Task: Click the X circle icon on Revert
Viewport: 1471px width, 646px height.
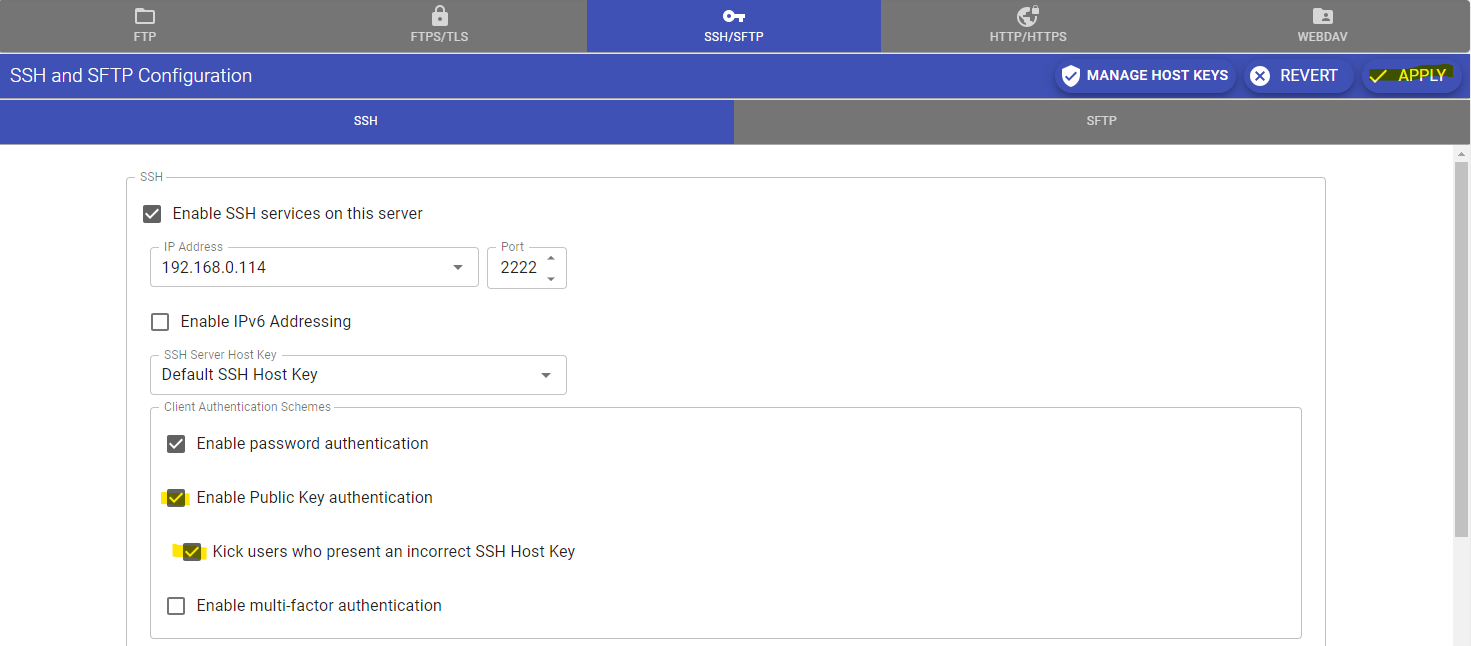Action: pyautogui.click(x=1262, y=75)
